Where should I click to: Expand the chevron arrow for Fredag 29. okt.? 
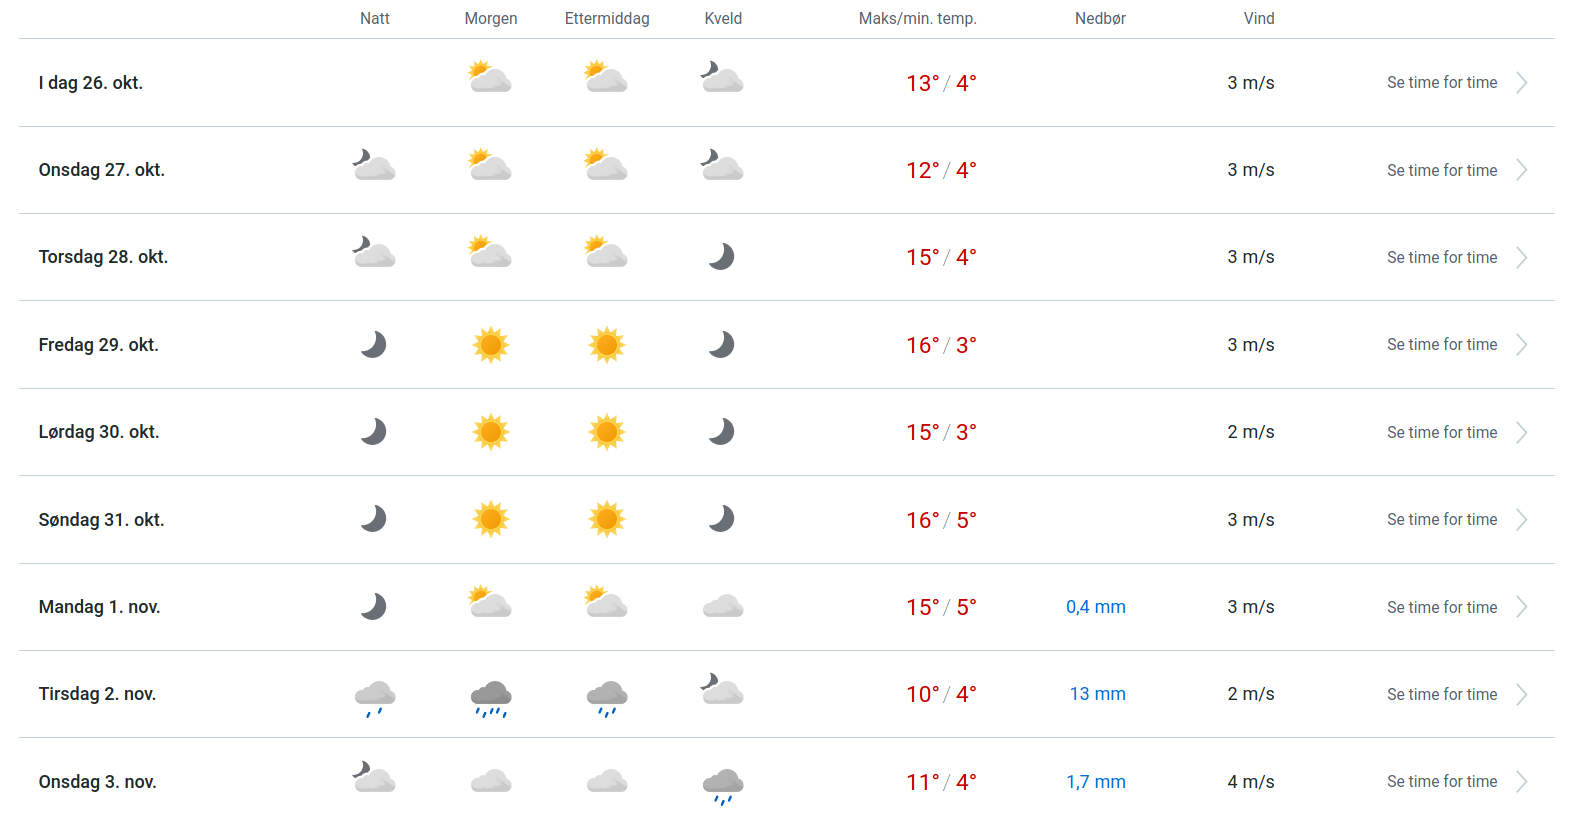click(x=1521, y=345)
